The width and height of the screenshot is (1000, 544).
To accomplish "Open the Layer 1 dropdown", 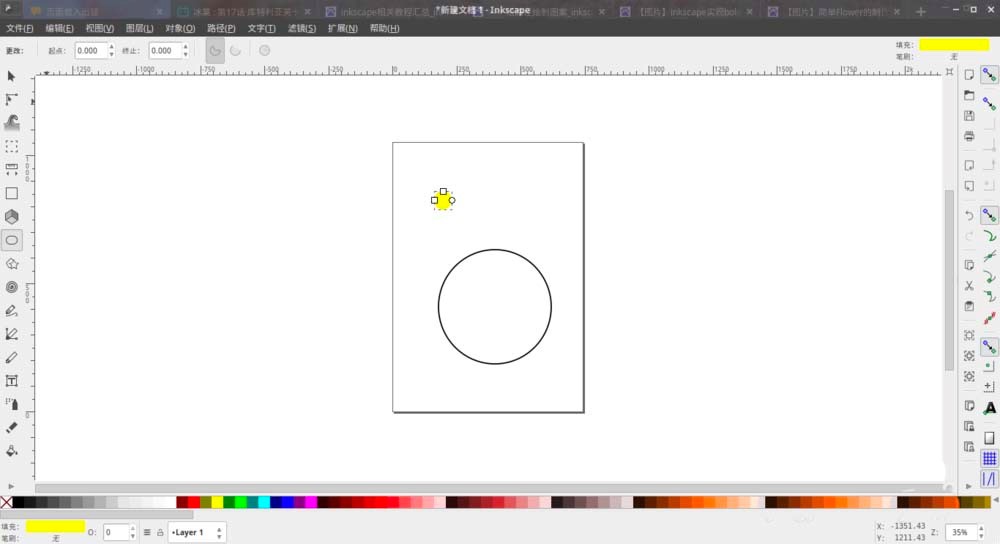I will pos(197,533).
